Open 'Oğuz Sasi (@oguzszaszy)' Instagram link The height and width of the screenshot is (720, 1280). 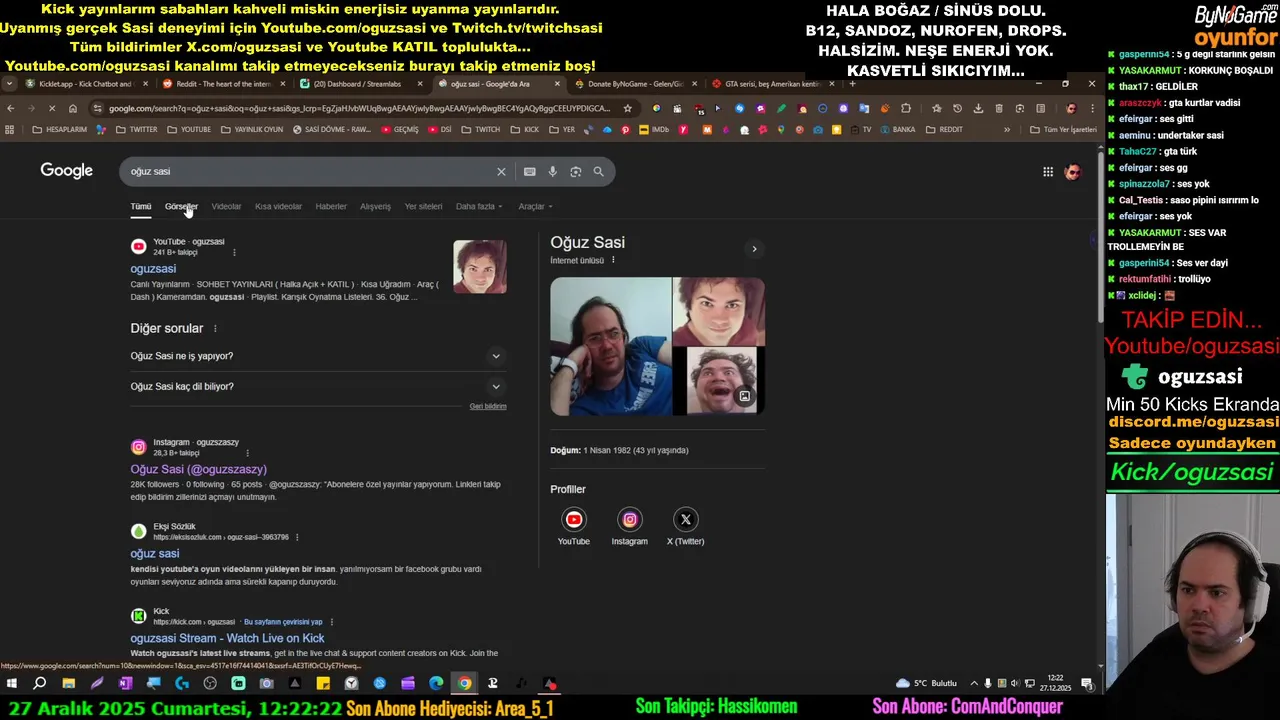pos(198,469)
